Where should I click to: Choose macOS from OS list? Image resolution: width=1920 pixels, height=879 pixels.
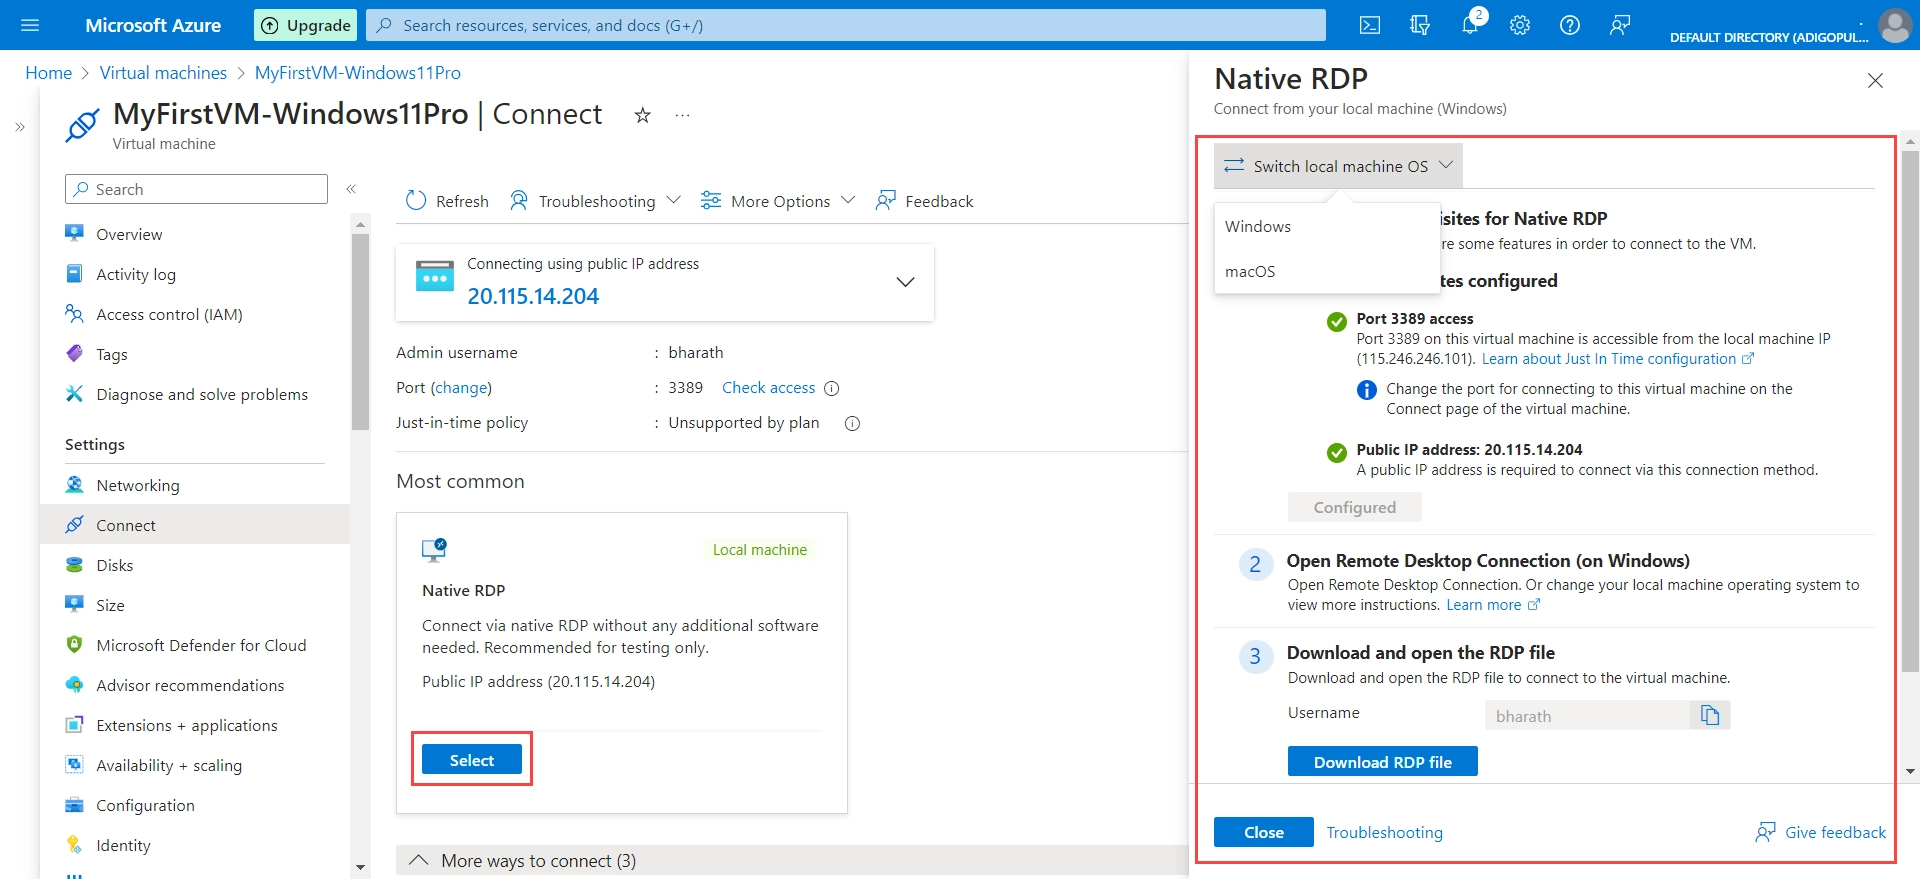pos(1326,271)
